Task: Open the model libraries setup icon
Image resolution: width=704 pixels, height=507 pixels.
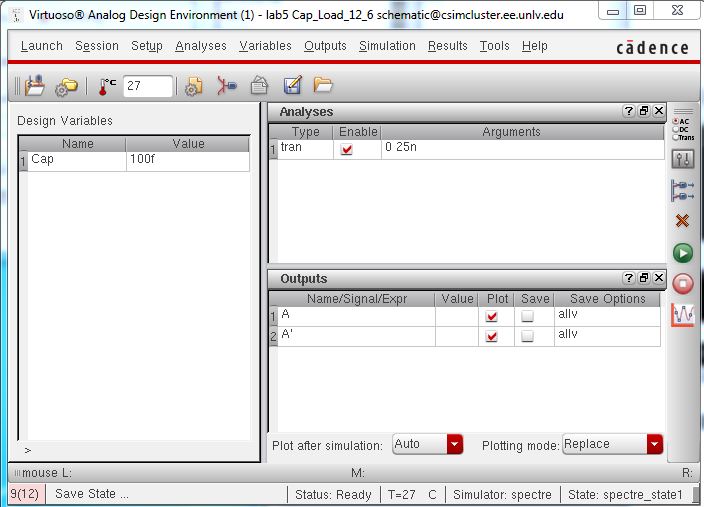Action: coord(194,86)
